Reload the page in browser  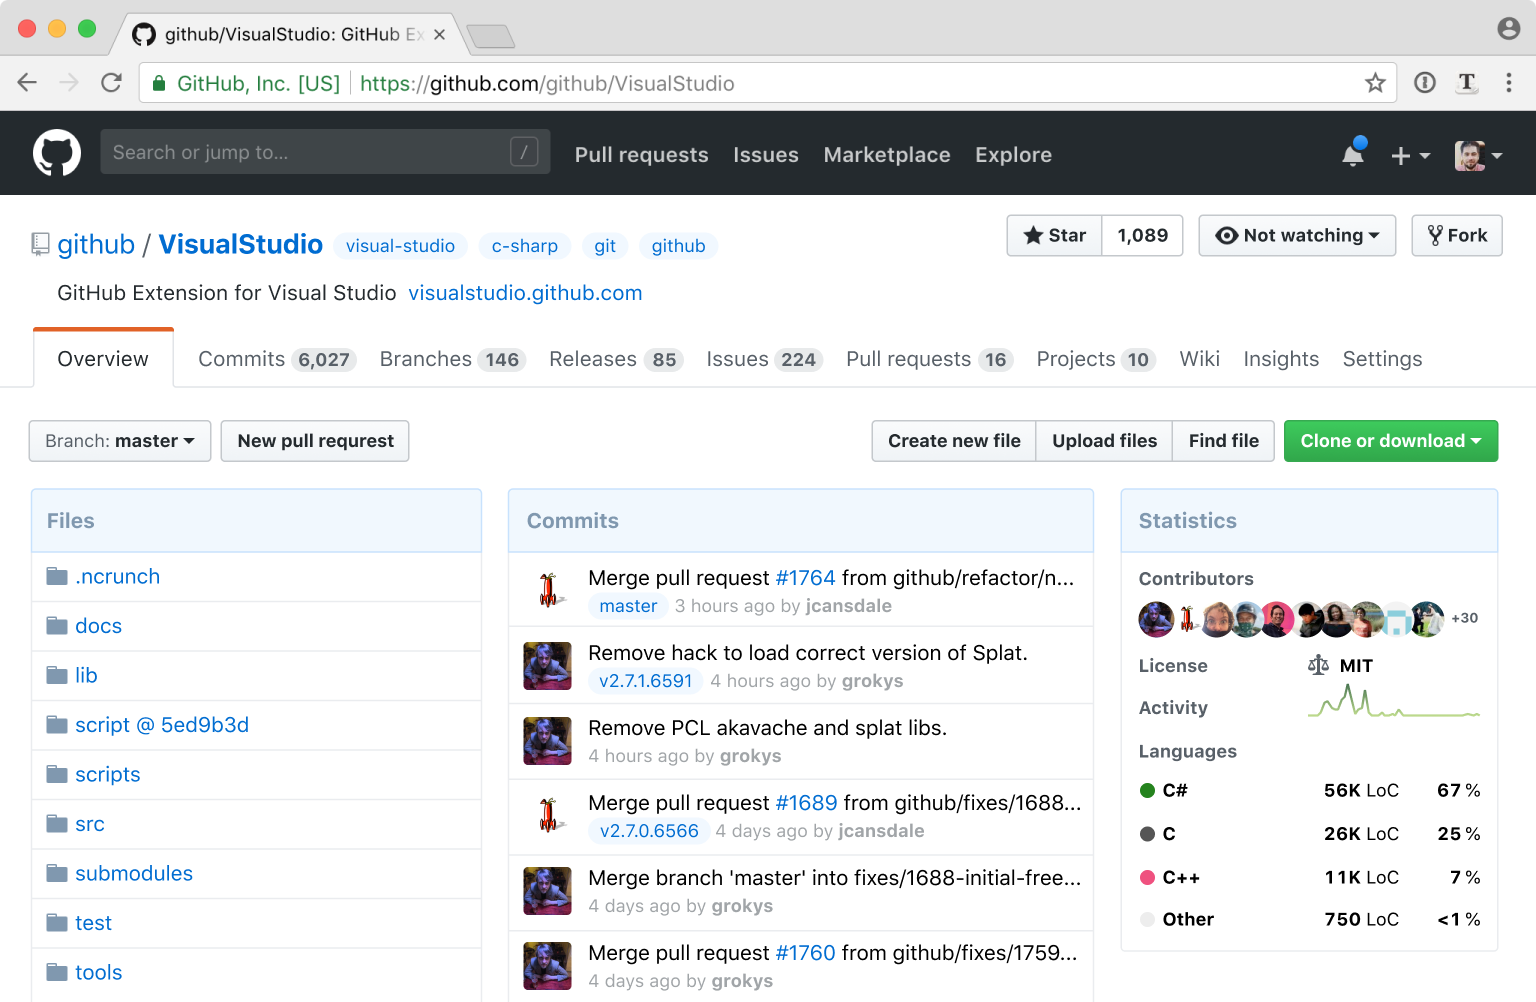tap(111, 83)
